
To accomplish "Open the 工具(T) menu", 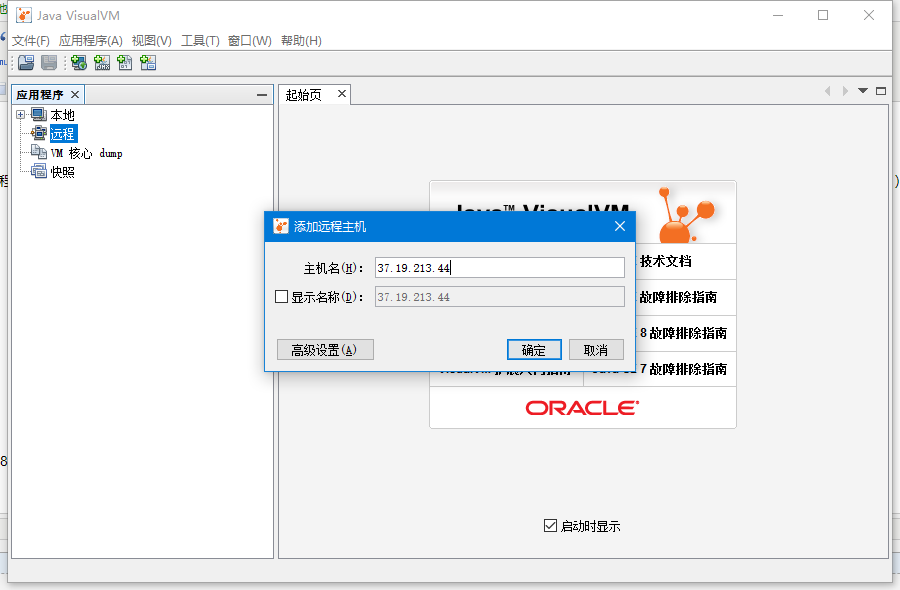I will tap(200, 41).
